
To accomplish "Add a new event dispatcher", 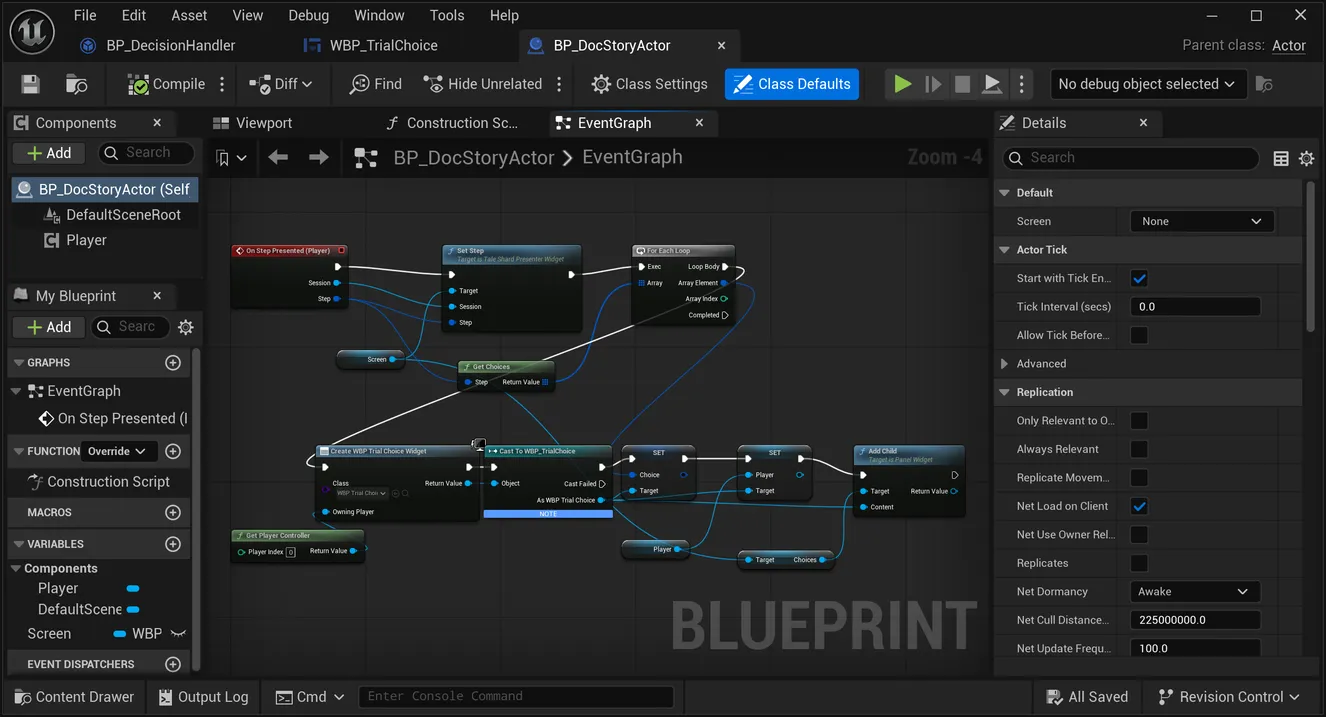I will pyautogui.click(x=173, y=664).
